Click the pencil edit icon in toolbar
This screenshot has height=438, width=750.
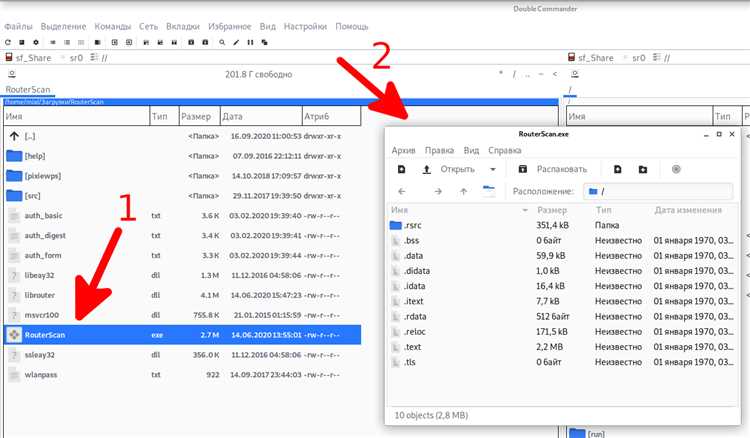coord(236,42)
